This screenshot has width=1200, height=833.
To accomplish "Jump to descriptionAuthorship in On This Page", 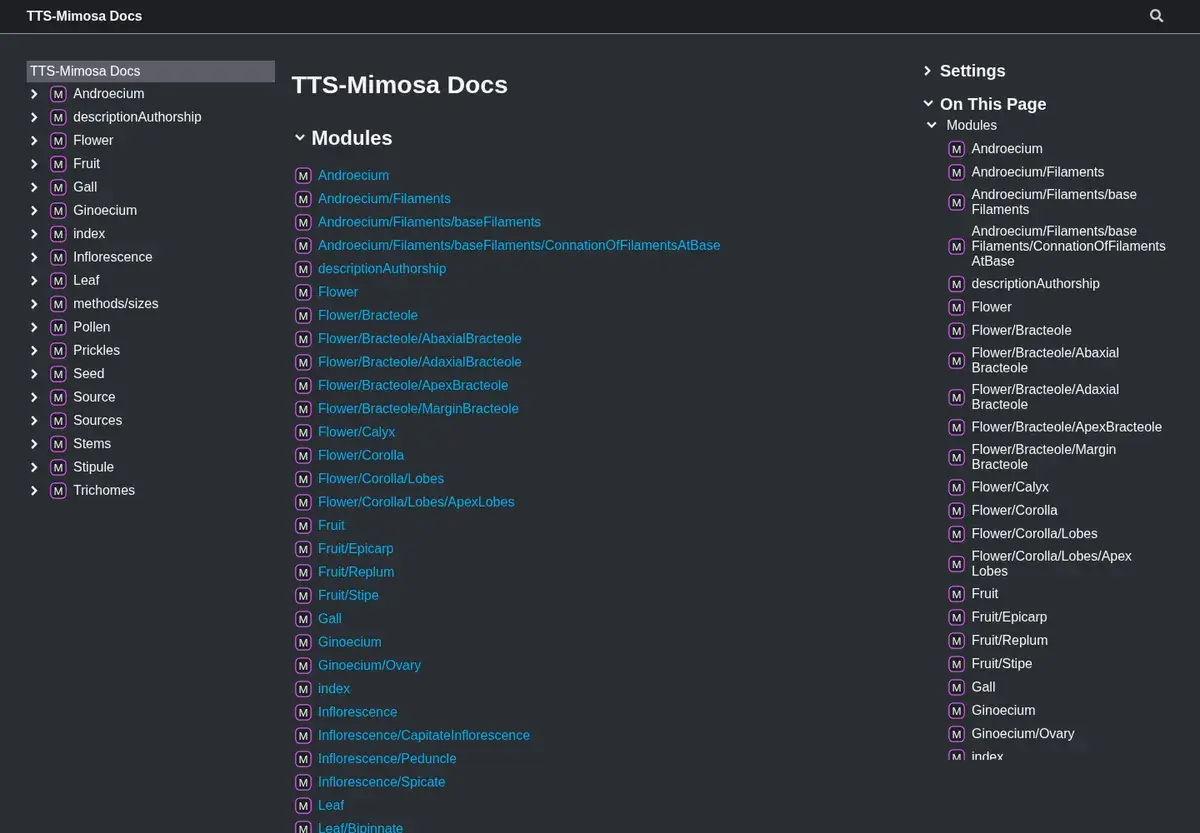I will coord(1036,284).
